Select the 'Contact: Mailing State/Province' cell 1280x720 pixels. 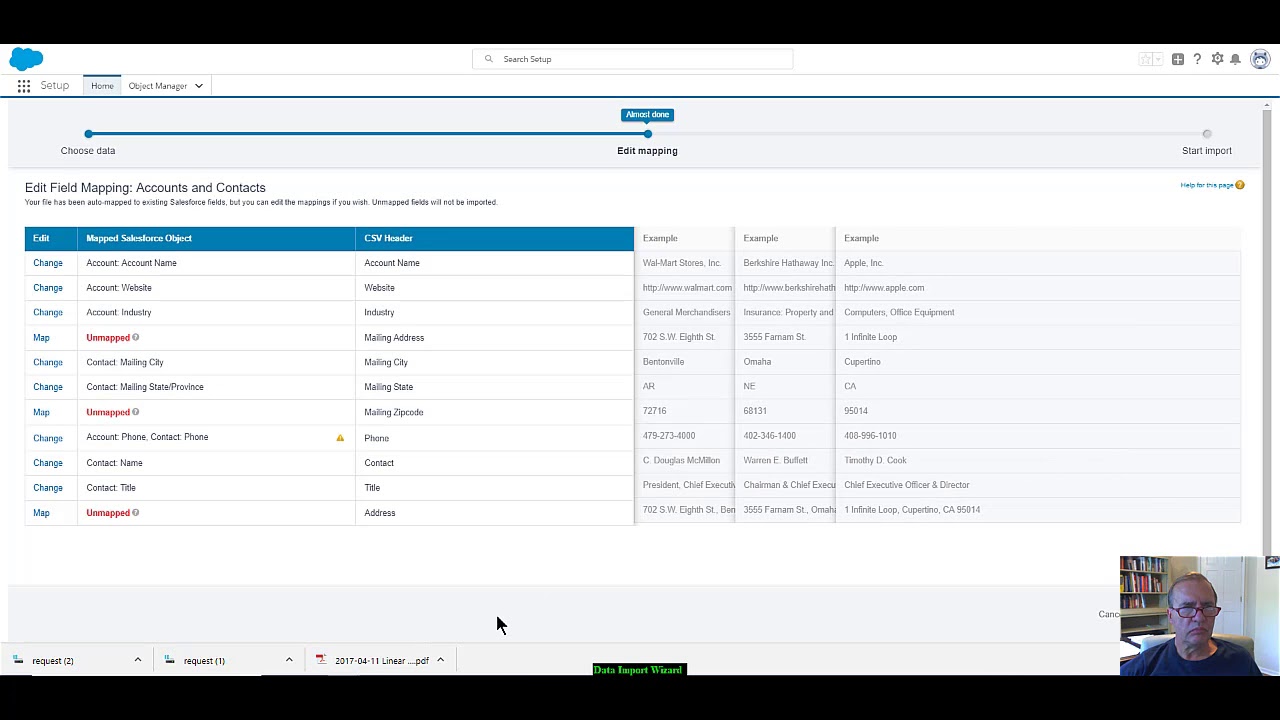tap(216, 387)
